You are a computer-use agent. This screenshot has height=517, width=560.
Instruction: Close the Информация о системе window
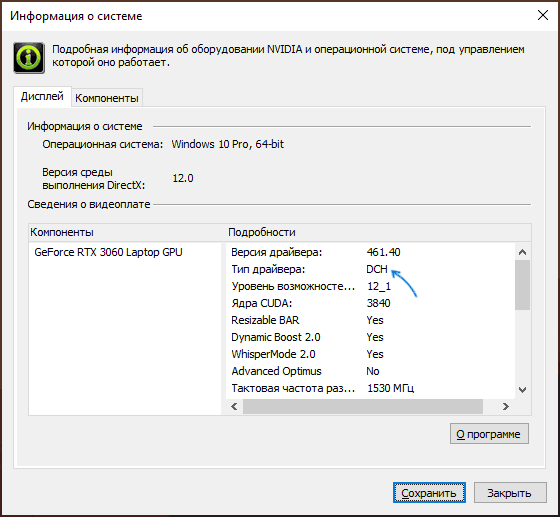pos(543,15)
